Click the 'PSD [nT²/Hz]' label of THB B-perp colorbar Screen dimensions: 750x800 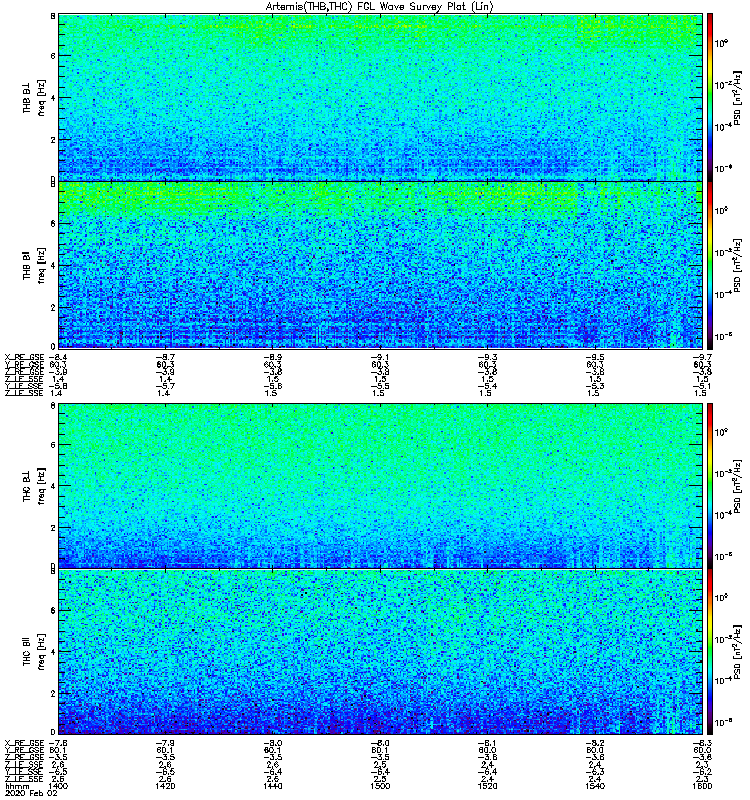click(x=737, y=97)
